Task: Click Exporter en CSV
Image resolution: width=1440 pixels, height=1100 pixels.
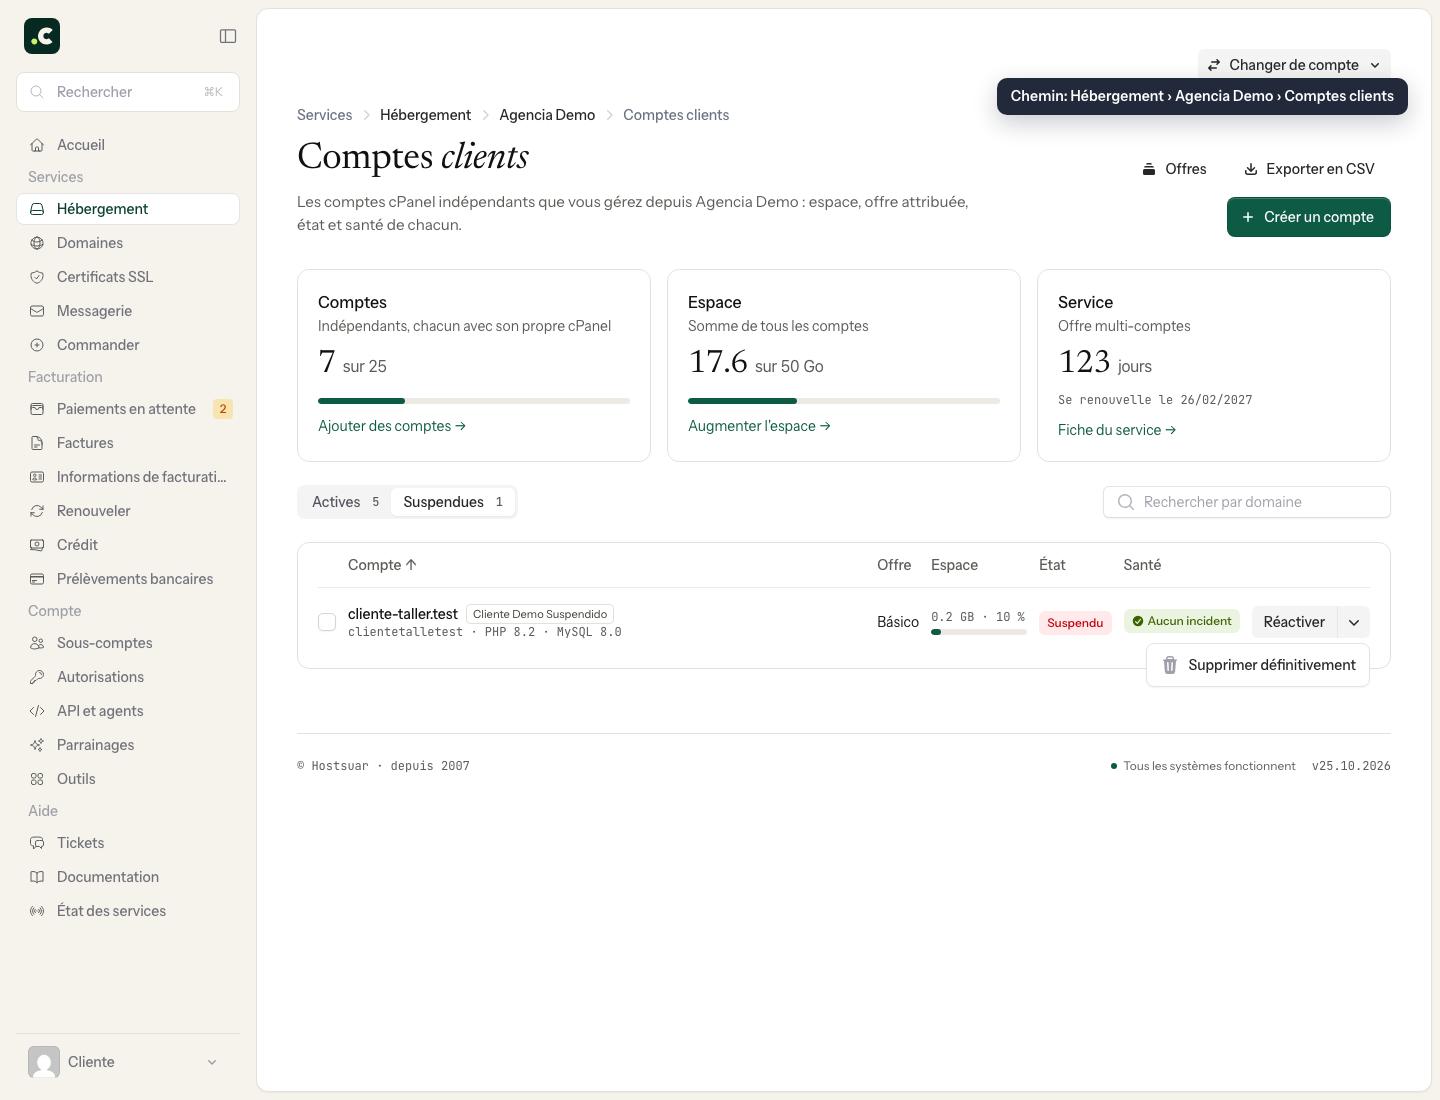Action: pyautogui.click(x=1309, y=169)
